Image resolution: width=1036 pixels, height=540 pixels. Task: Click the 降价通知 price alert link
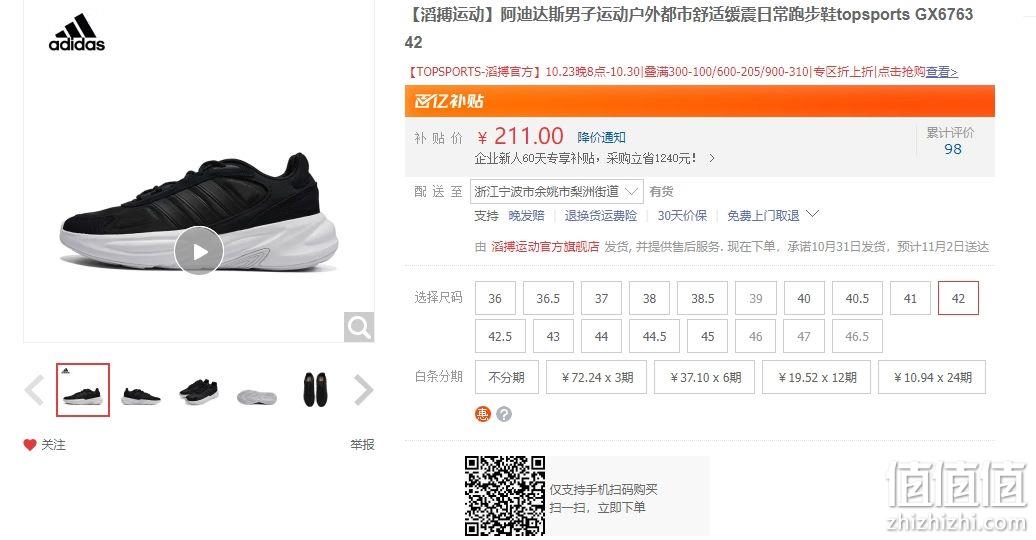click(601, 137)
